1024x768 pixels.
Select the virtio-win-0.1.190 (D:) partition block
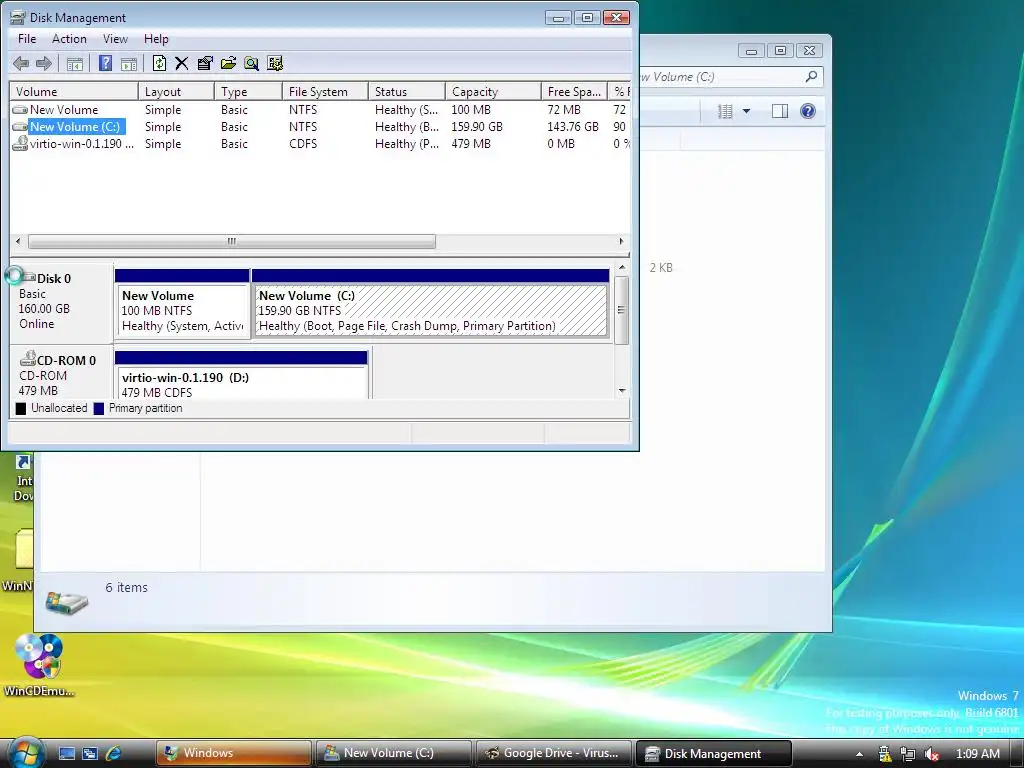click(x=242, y=375)
